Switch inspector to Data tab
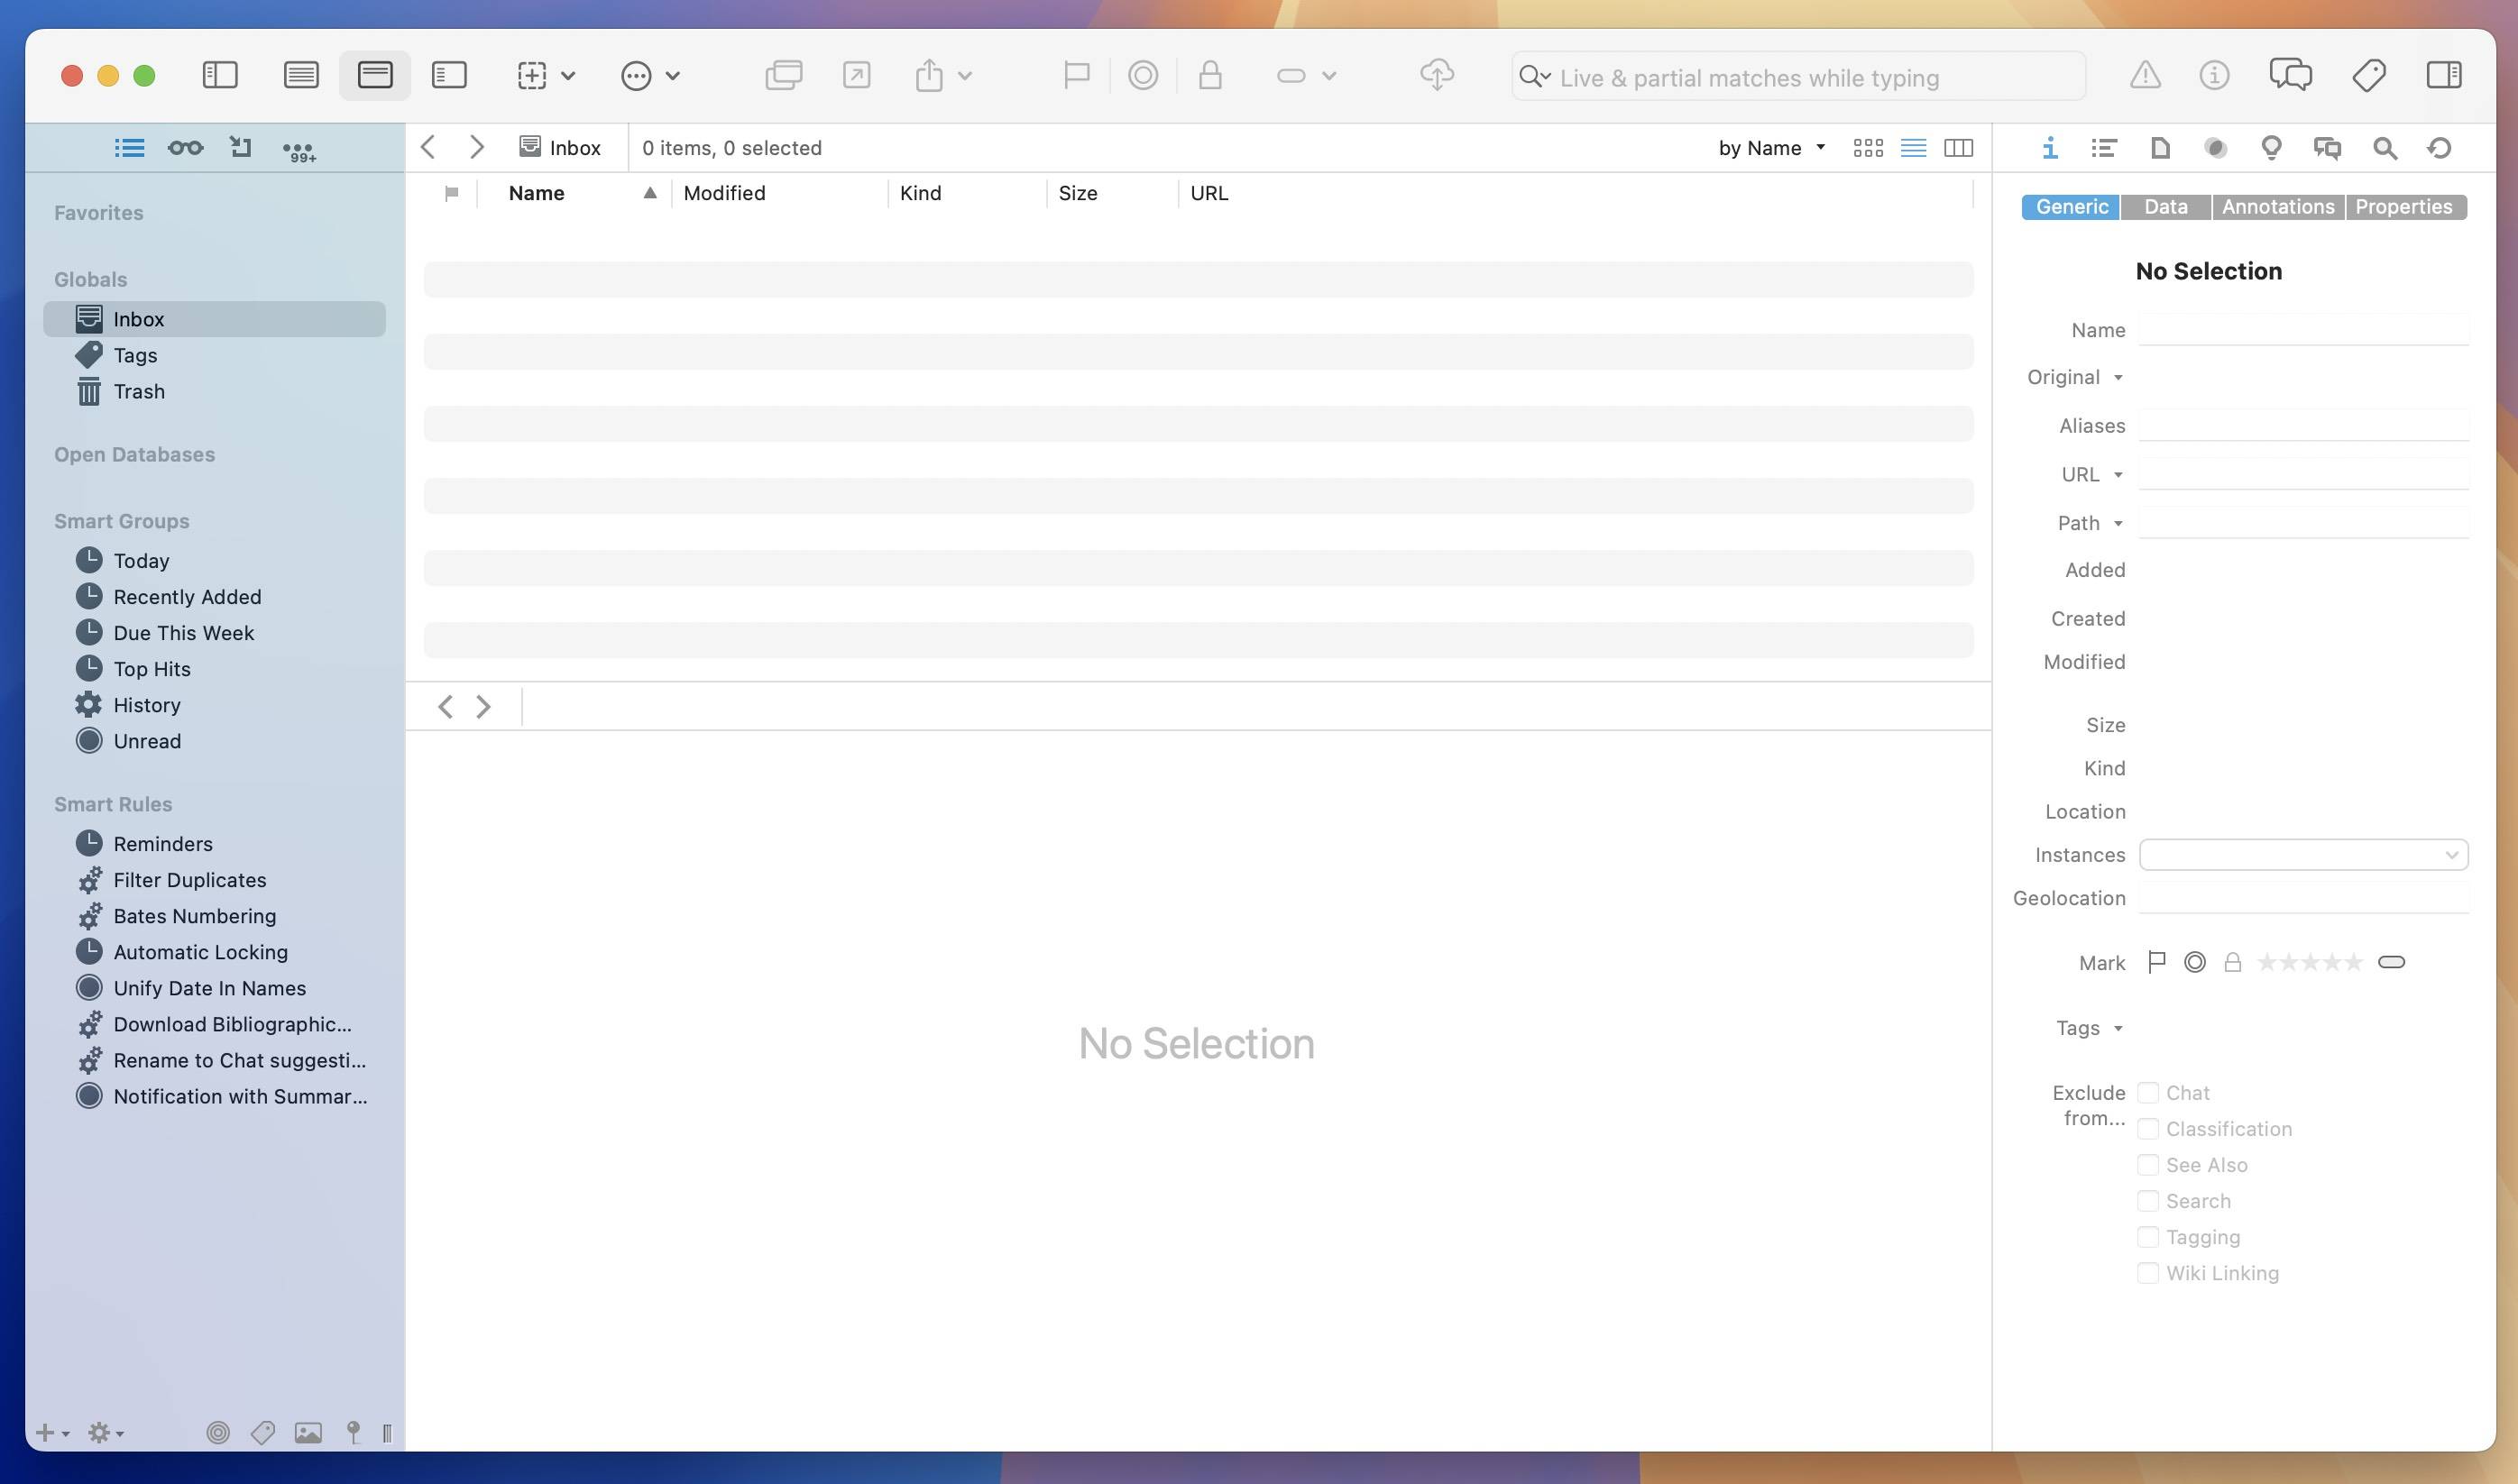The height and width of the screenshot is (1484, 2518). pos(2165,207)
